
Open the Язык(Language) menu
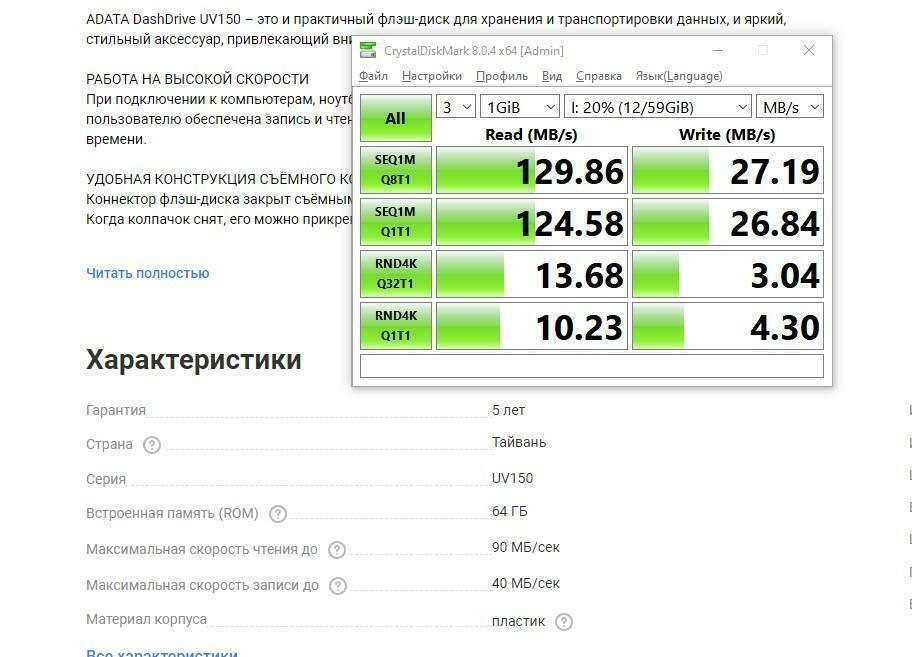pyautogui.click(x=679, y=76)
